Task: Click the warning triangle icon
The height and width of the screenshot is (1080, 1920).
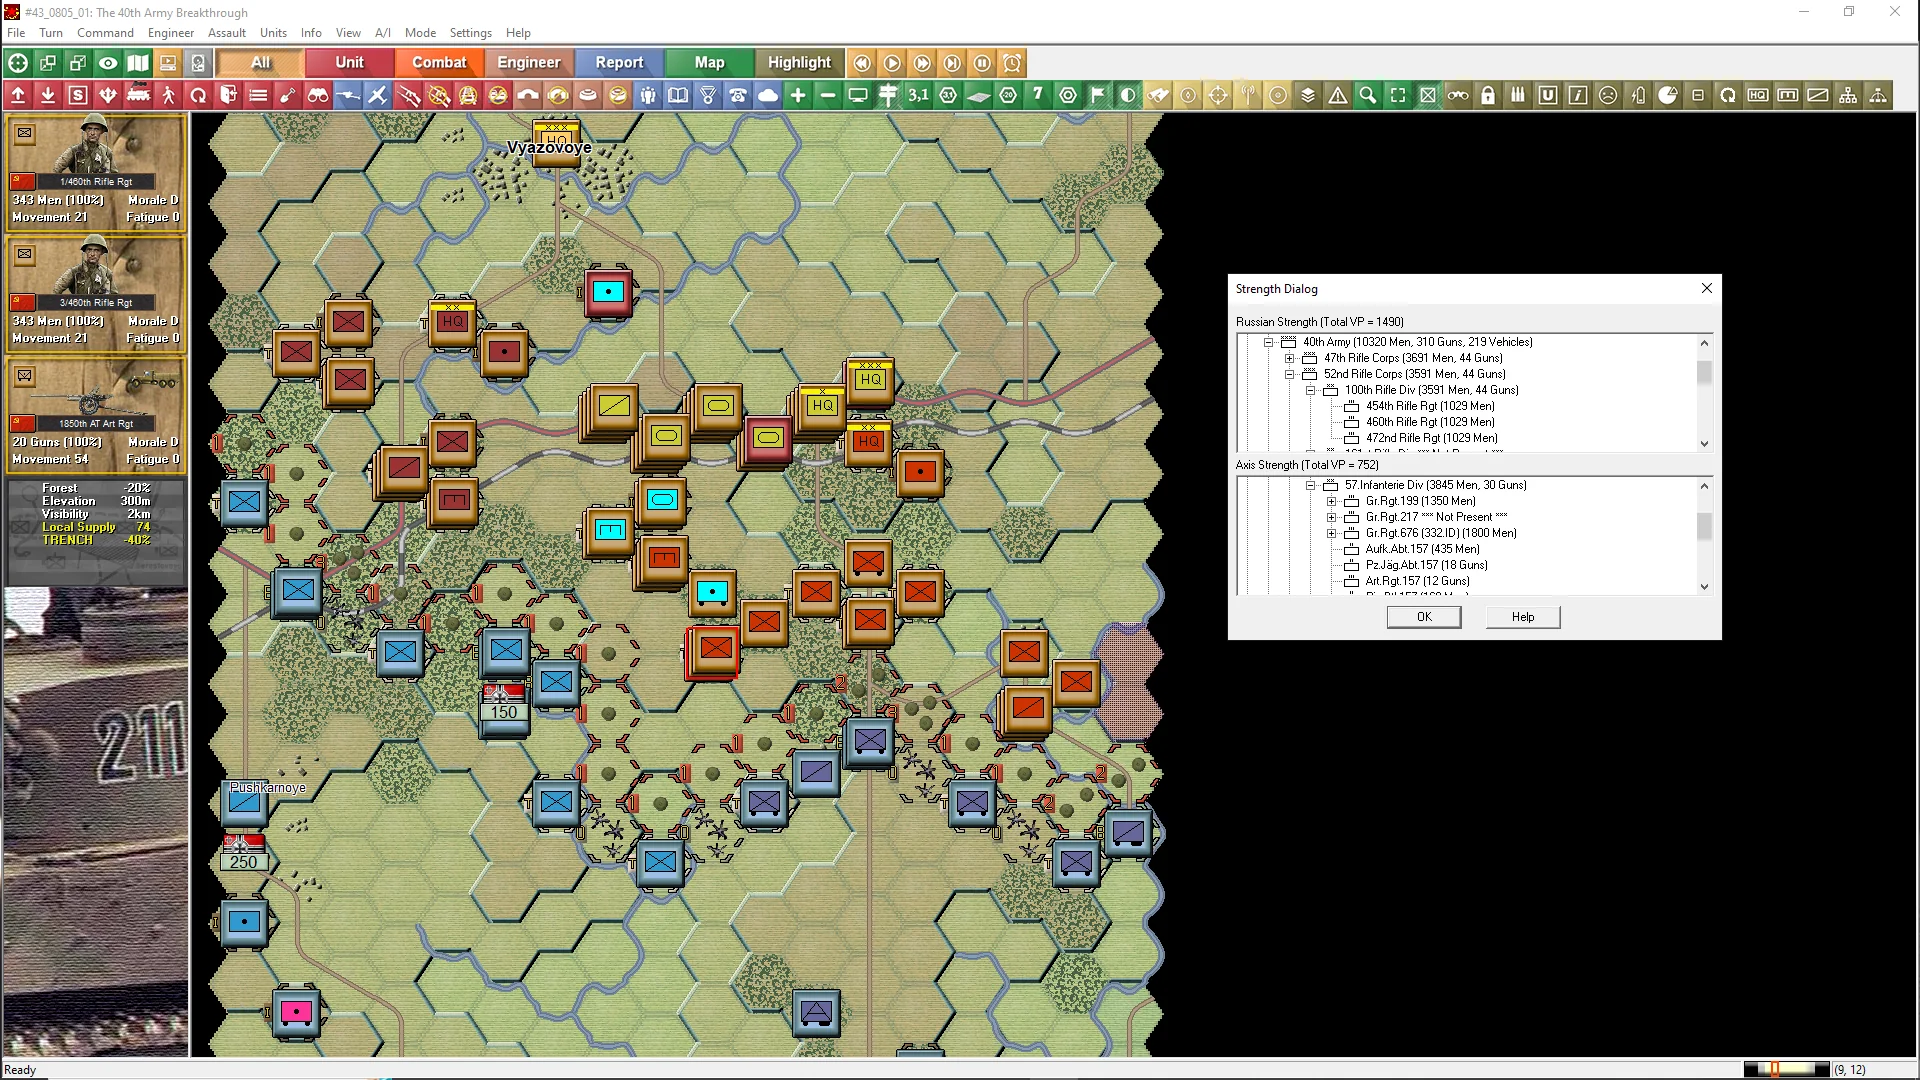Action: [1338, 95]
